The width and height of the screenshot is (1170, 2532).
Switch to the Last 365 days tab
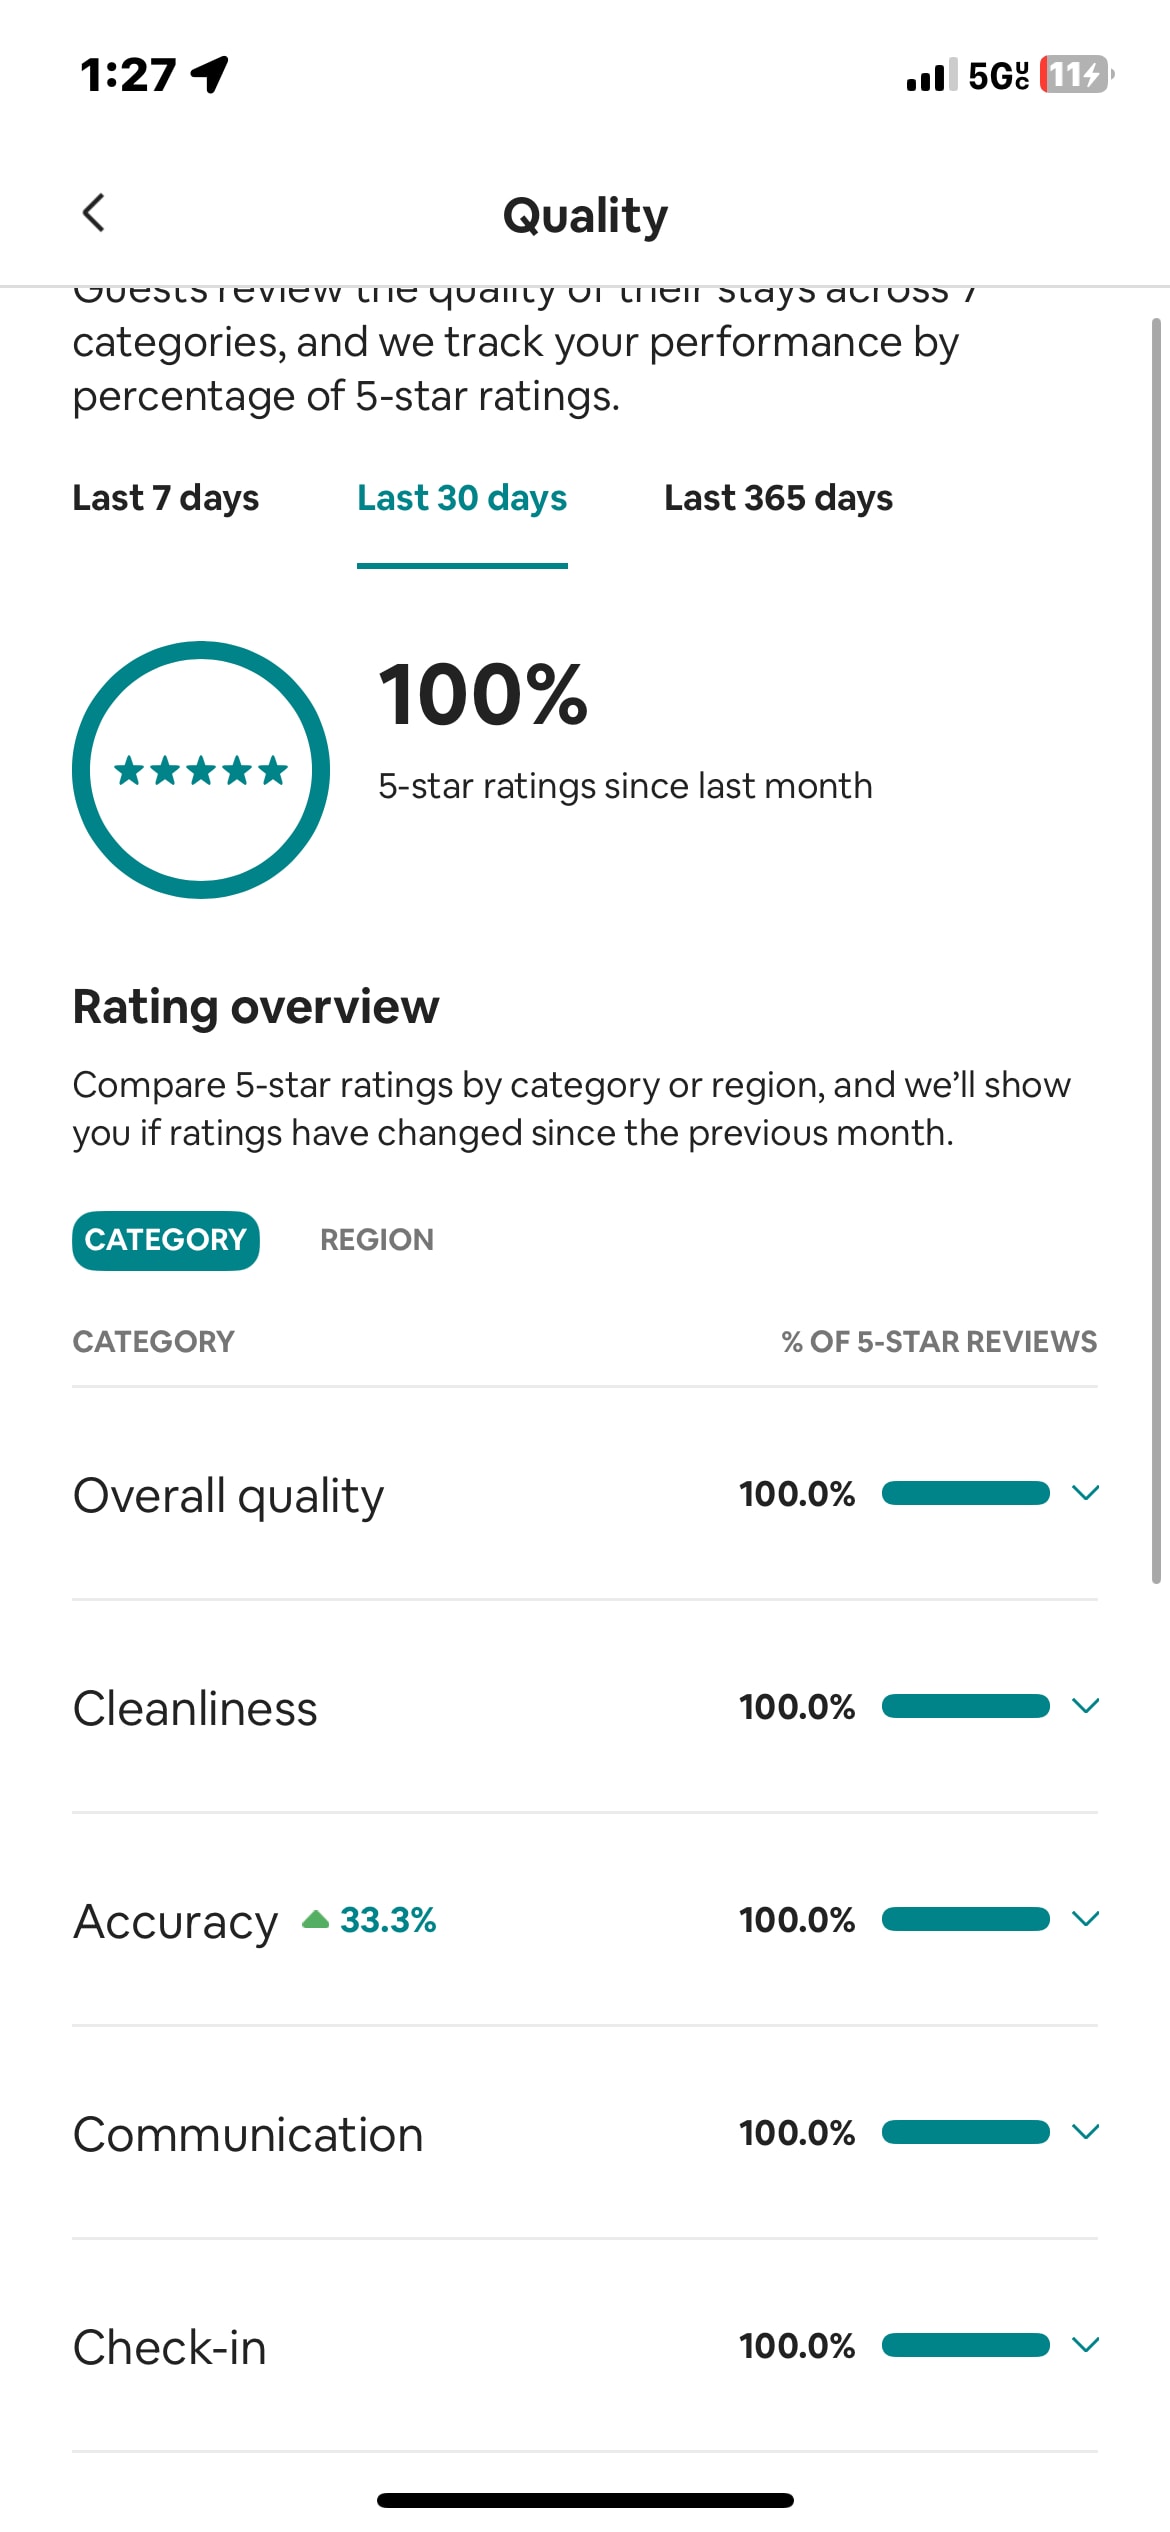(778, 498)
